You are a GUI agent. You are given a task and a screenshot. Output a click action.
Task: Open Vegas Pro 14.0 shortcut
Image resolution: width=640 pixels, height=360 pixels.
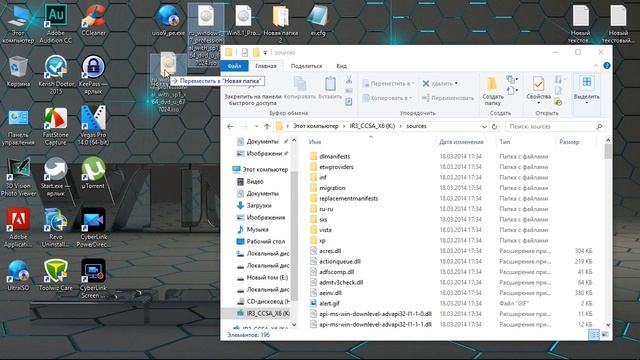pyautogui.click(x=93, y=126)
